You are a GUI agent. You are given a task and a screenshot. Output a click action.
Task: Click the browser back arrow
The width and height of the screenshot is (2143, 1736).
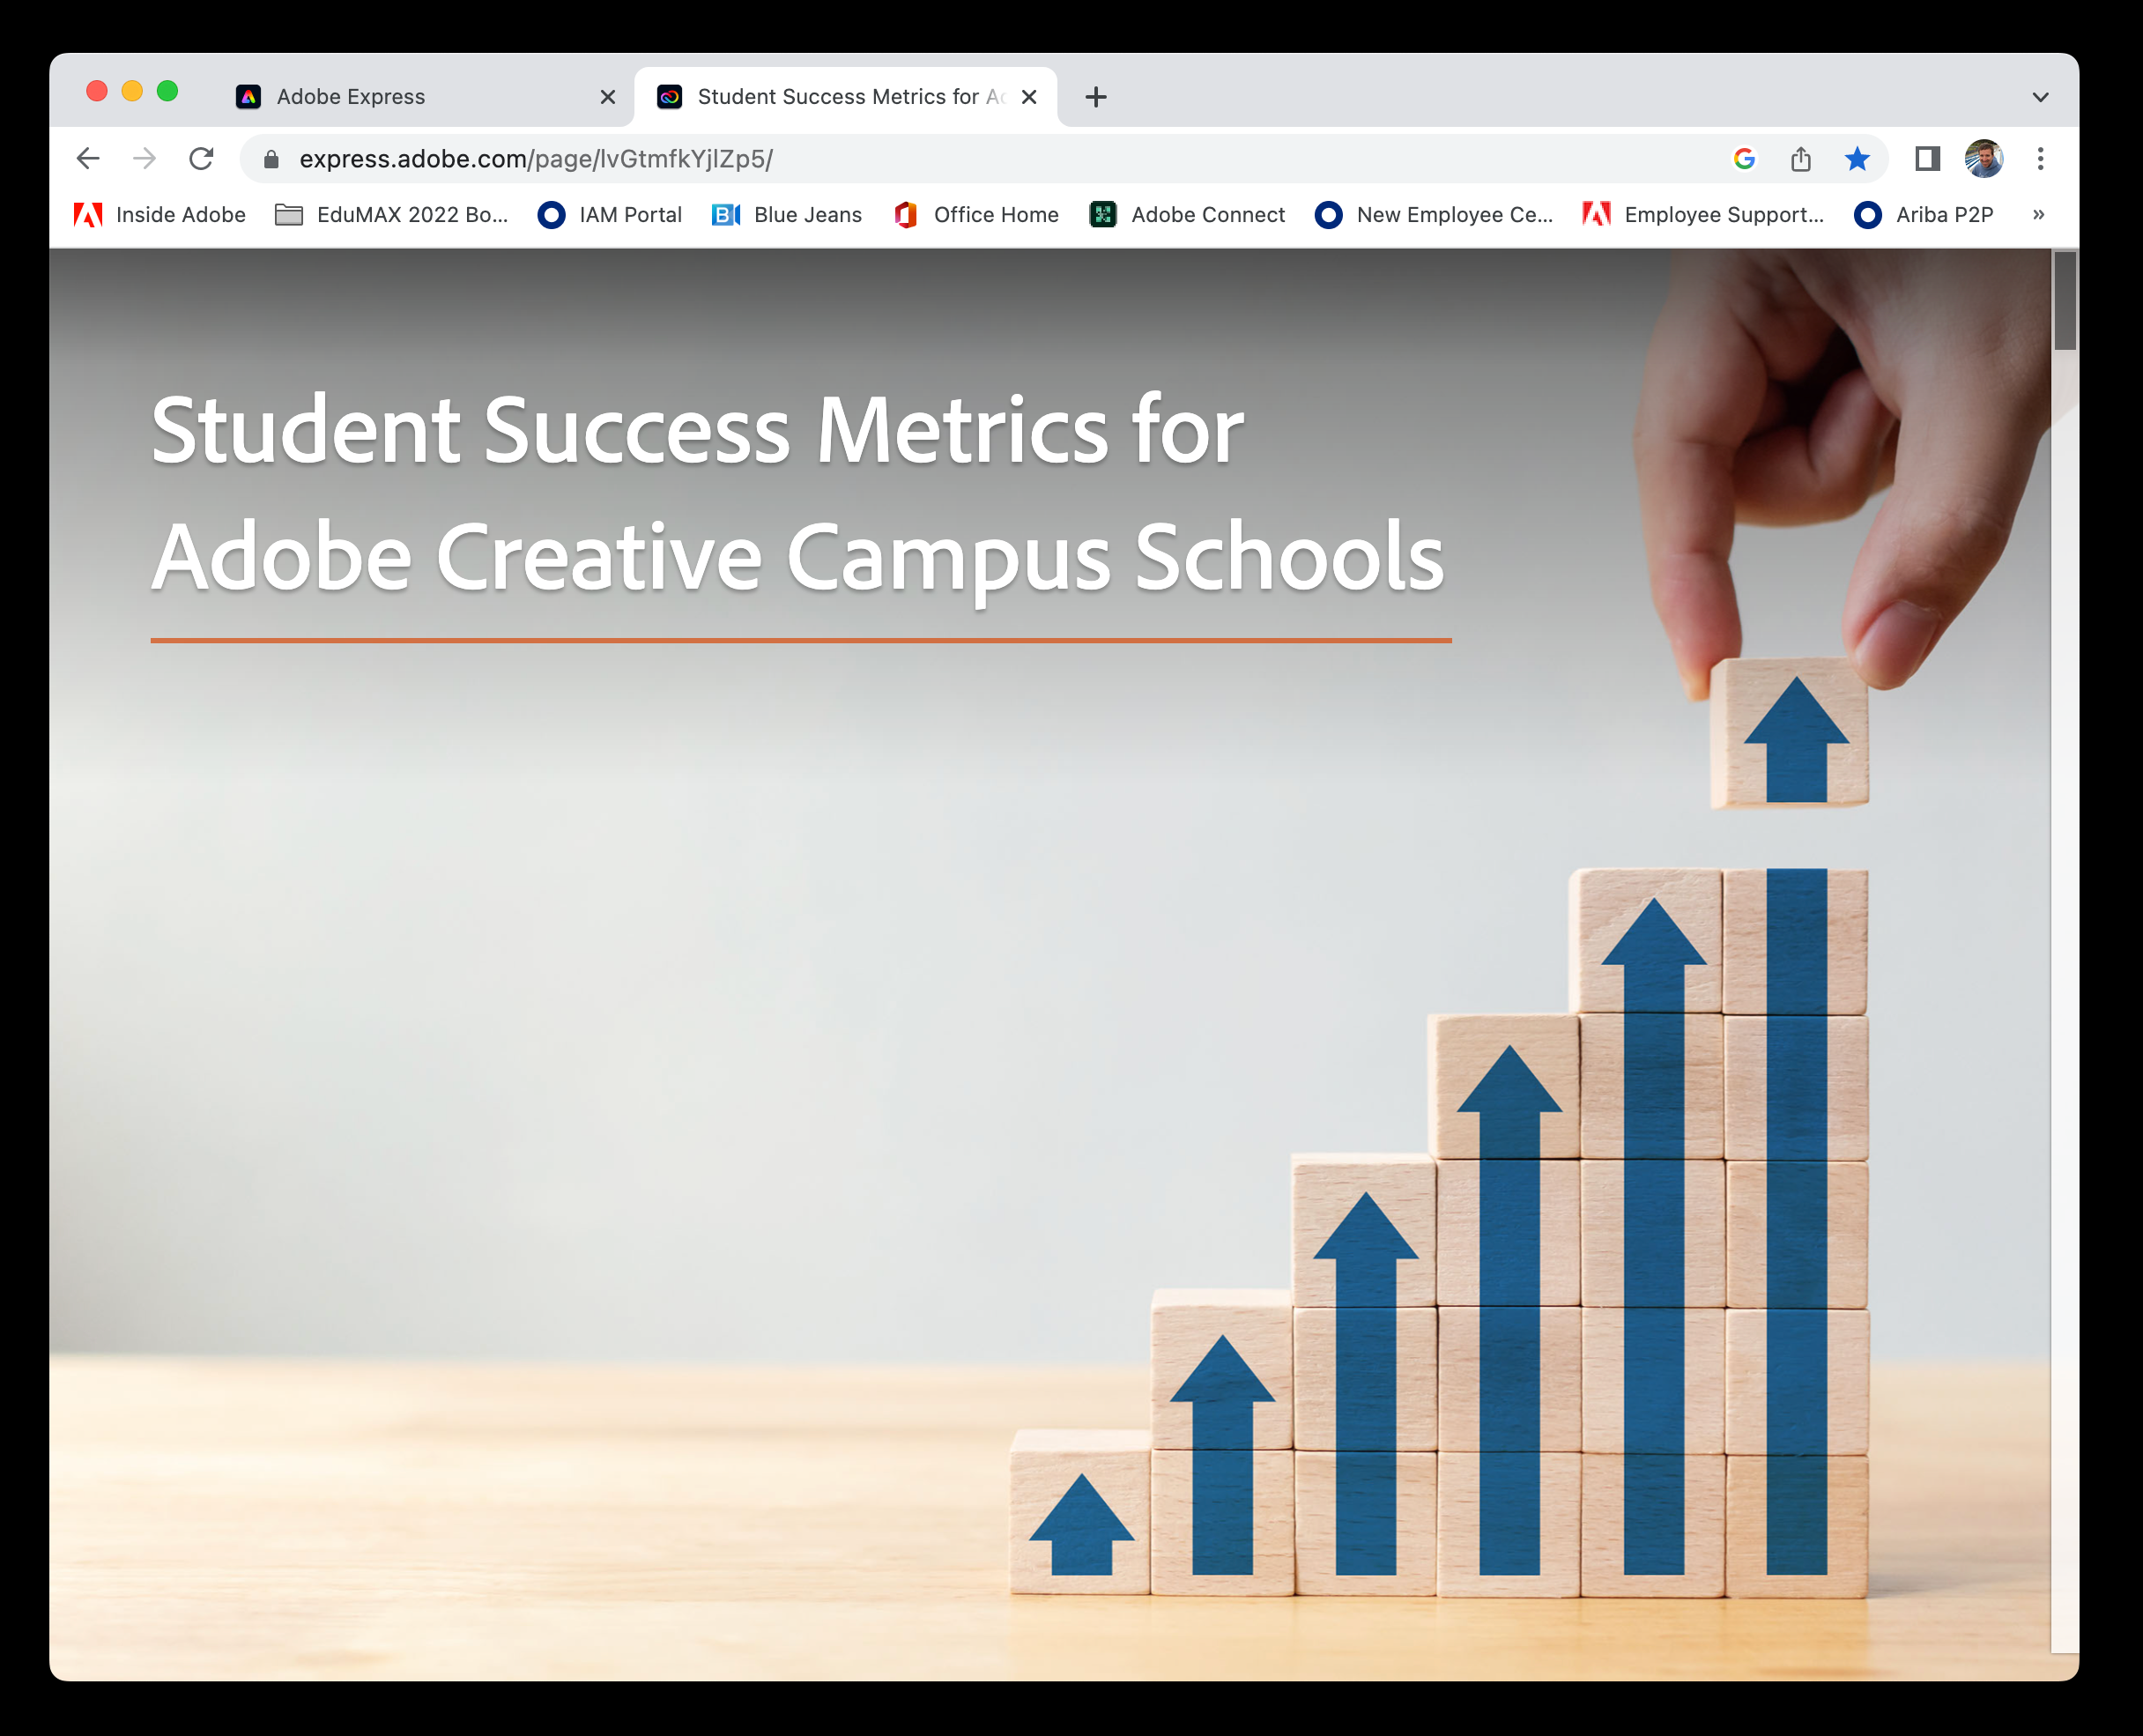[88, 158]
